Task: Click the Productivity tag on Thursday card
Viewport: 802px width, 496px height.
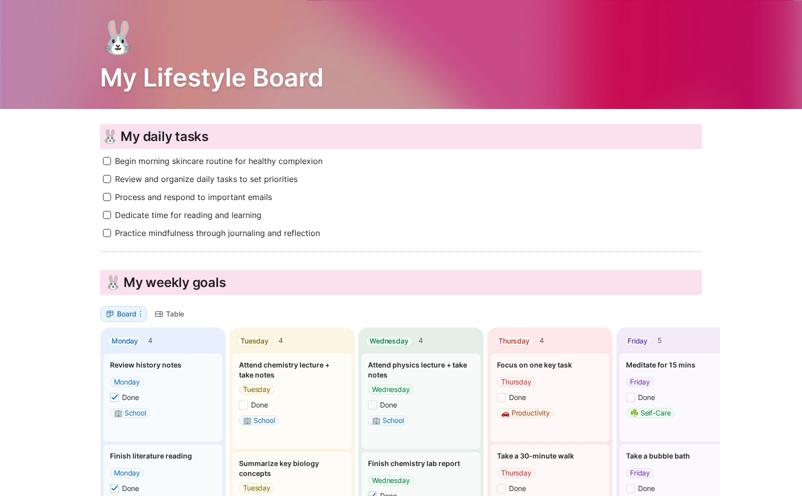Action: [525, 413]
